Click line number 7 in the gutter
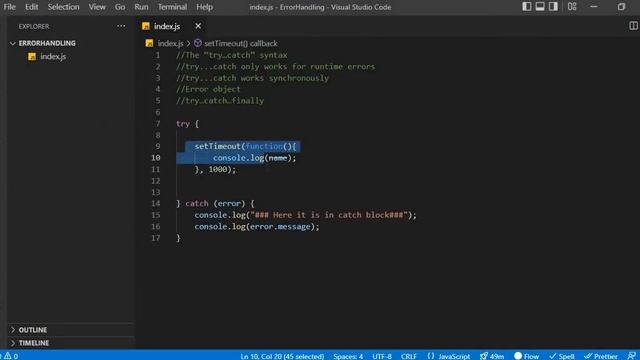 coord(158,124)
